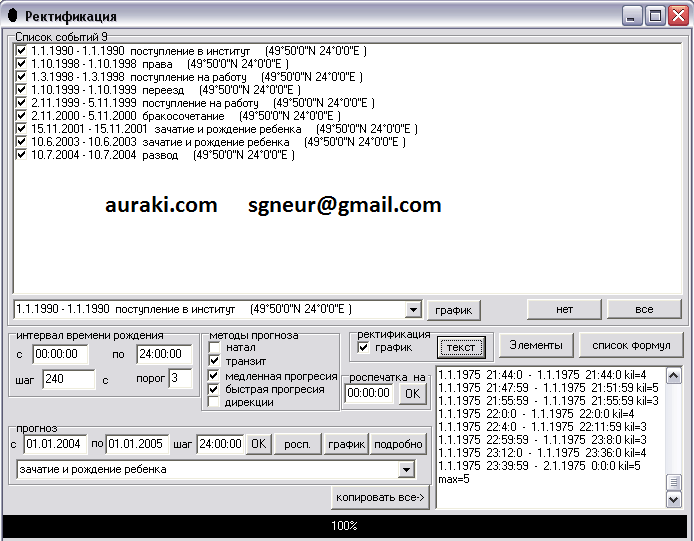694x541 pixels.
Task: Check the 'дирекции' method checkbox
Action: coord(214,402)
